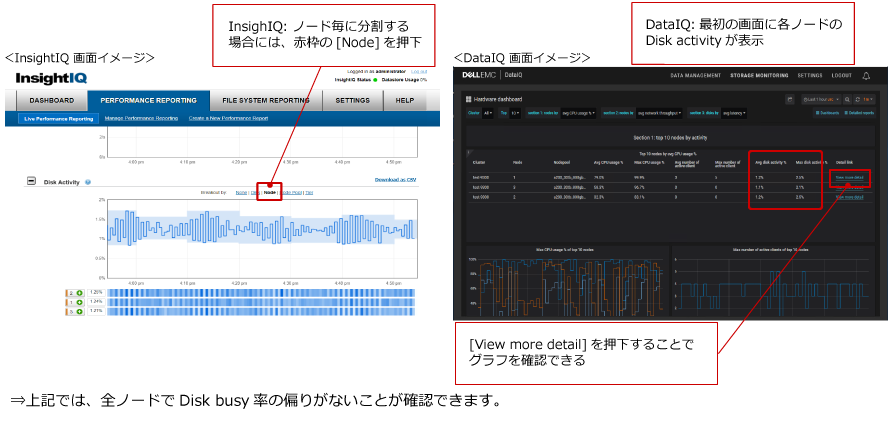895x424 pixels.
Task: Click Create a New Performance Report link
Action: (228, 118)
